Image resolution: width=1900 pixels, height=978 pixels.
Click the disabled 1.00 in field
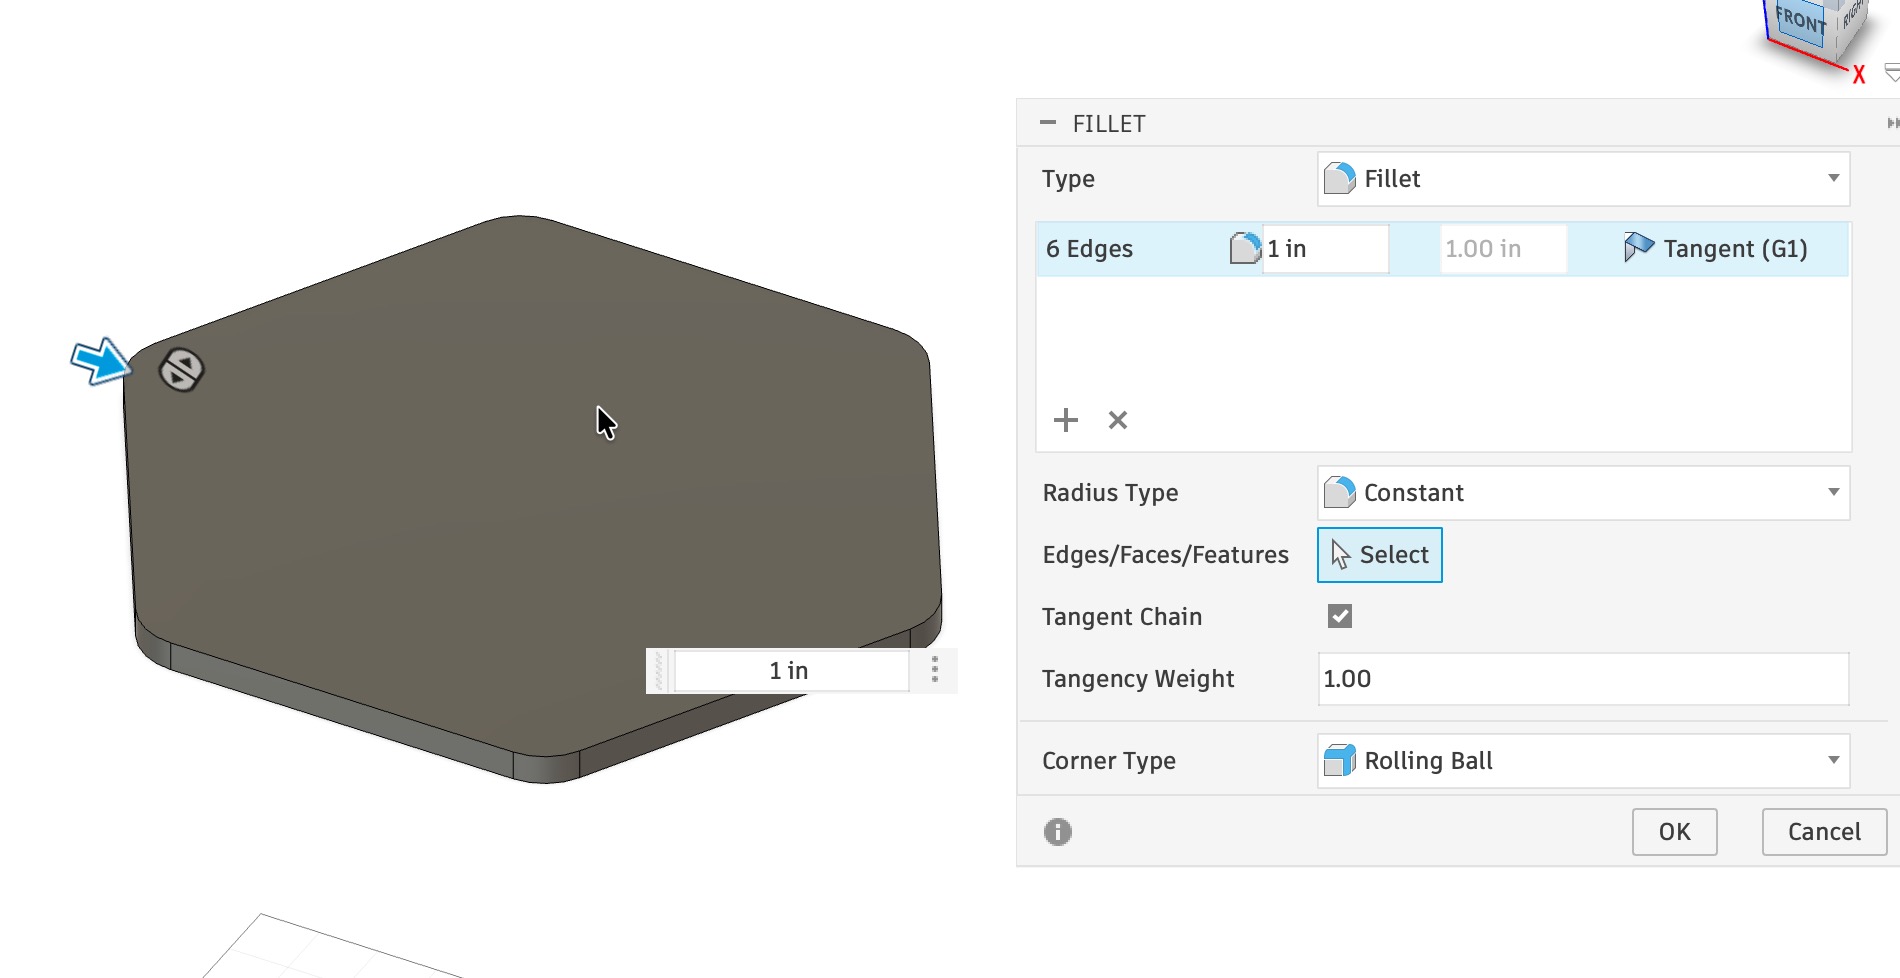[x=1503, y=249]
